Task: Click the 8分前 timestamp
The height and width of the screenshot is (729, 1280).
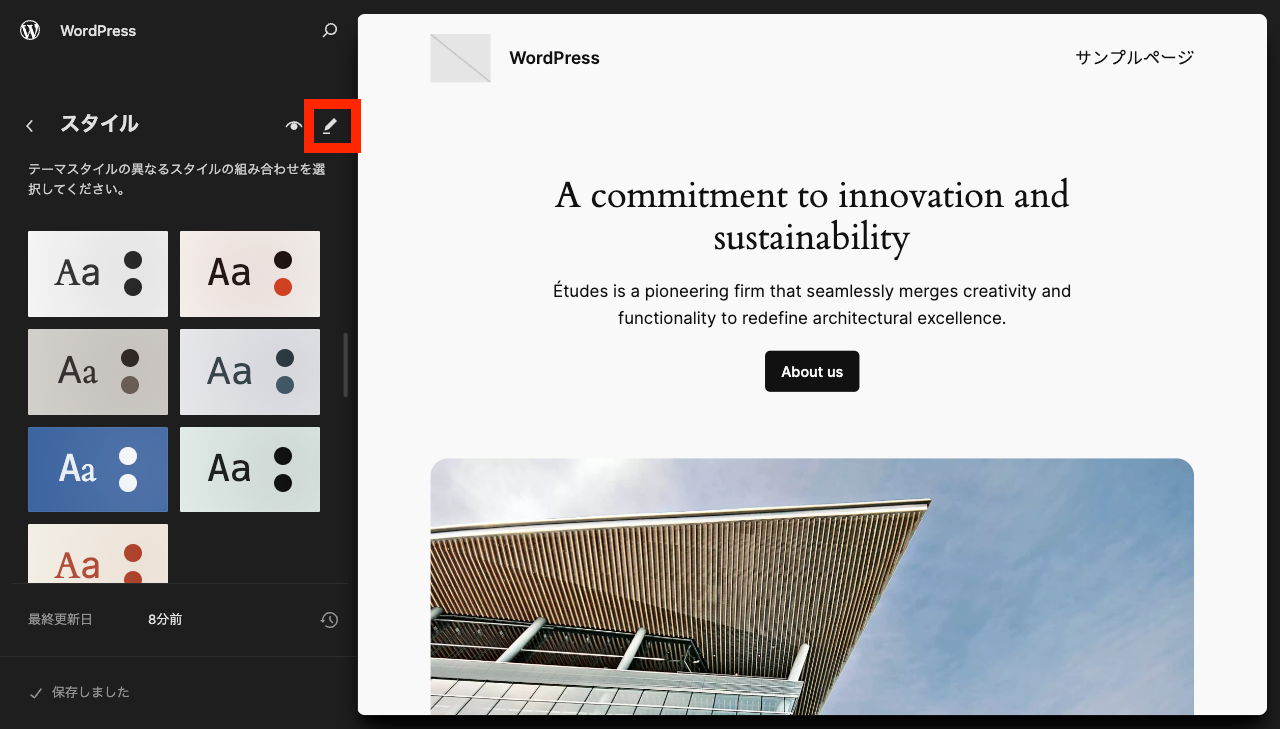Action: point(165,620)
